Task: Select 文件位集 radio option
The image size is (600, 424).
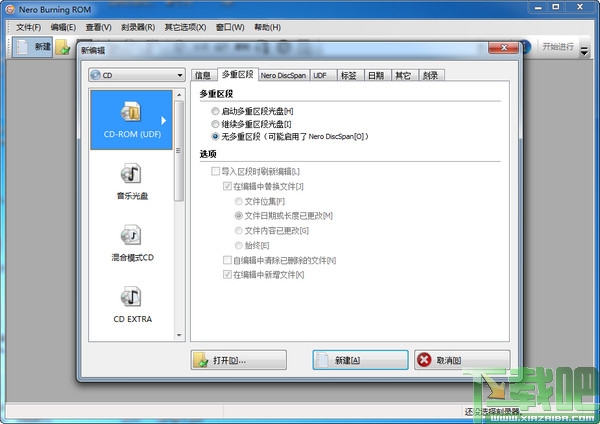Action: 239,201
